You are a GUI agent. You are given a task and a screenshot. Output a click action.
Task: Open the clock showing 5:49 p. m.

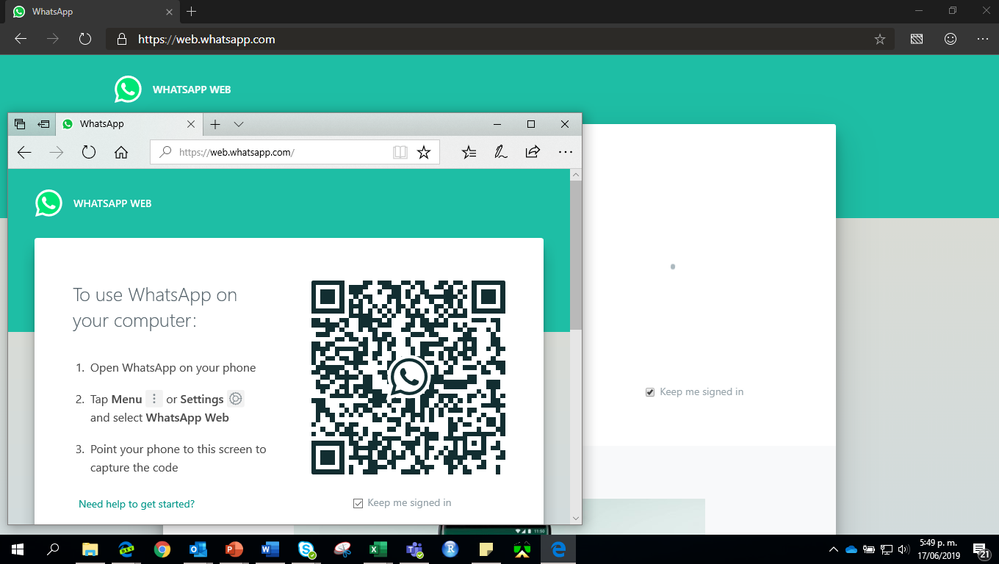pyautogui.click(x=938, y=549)
